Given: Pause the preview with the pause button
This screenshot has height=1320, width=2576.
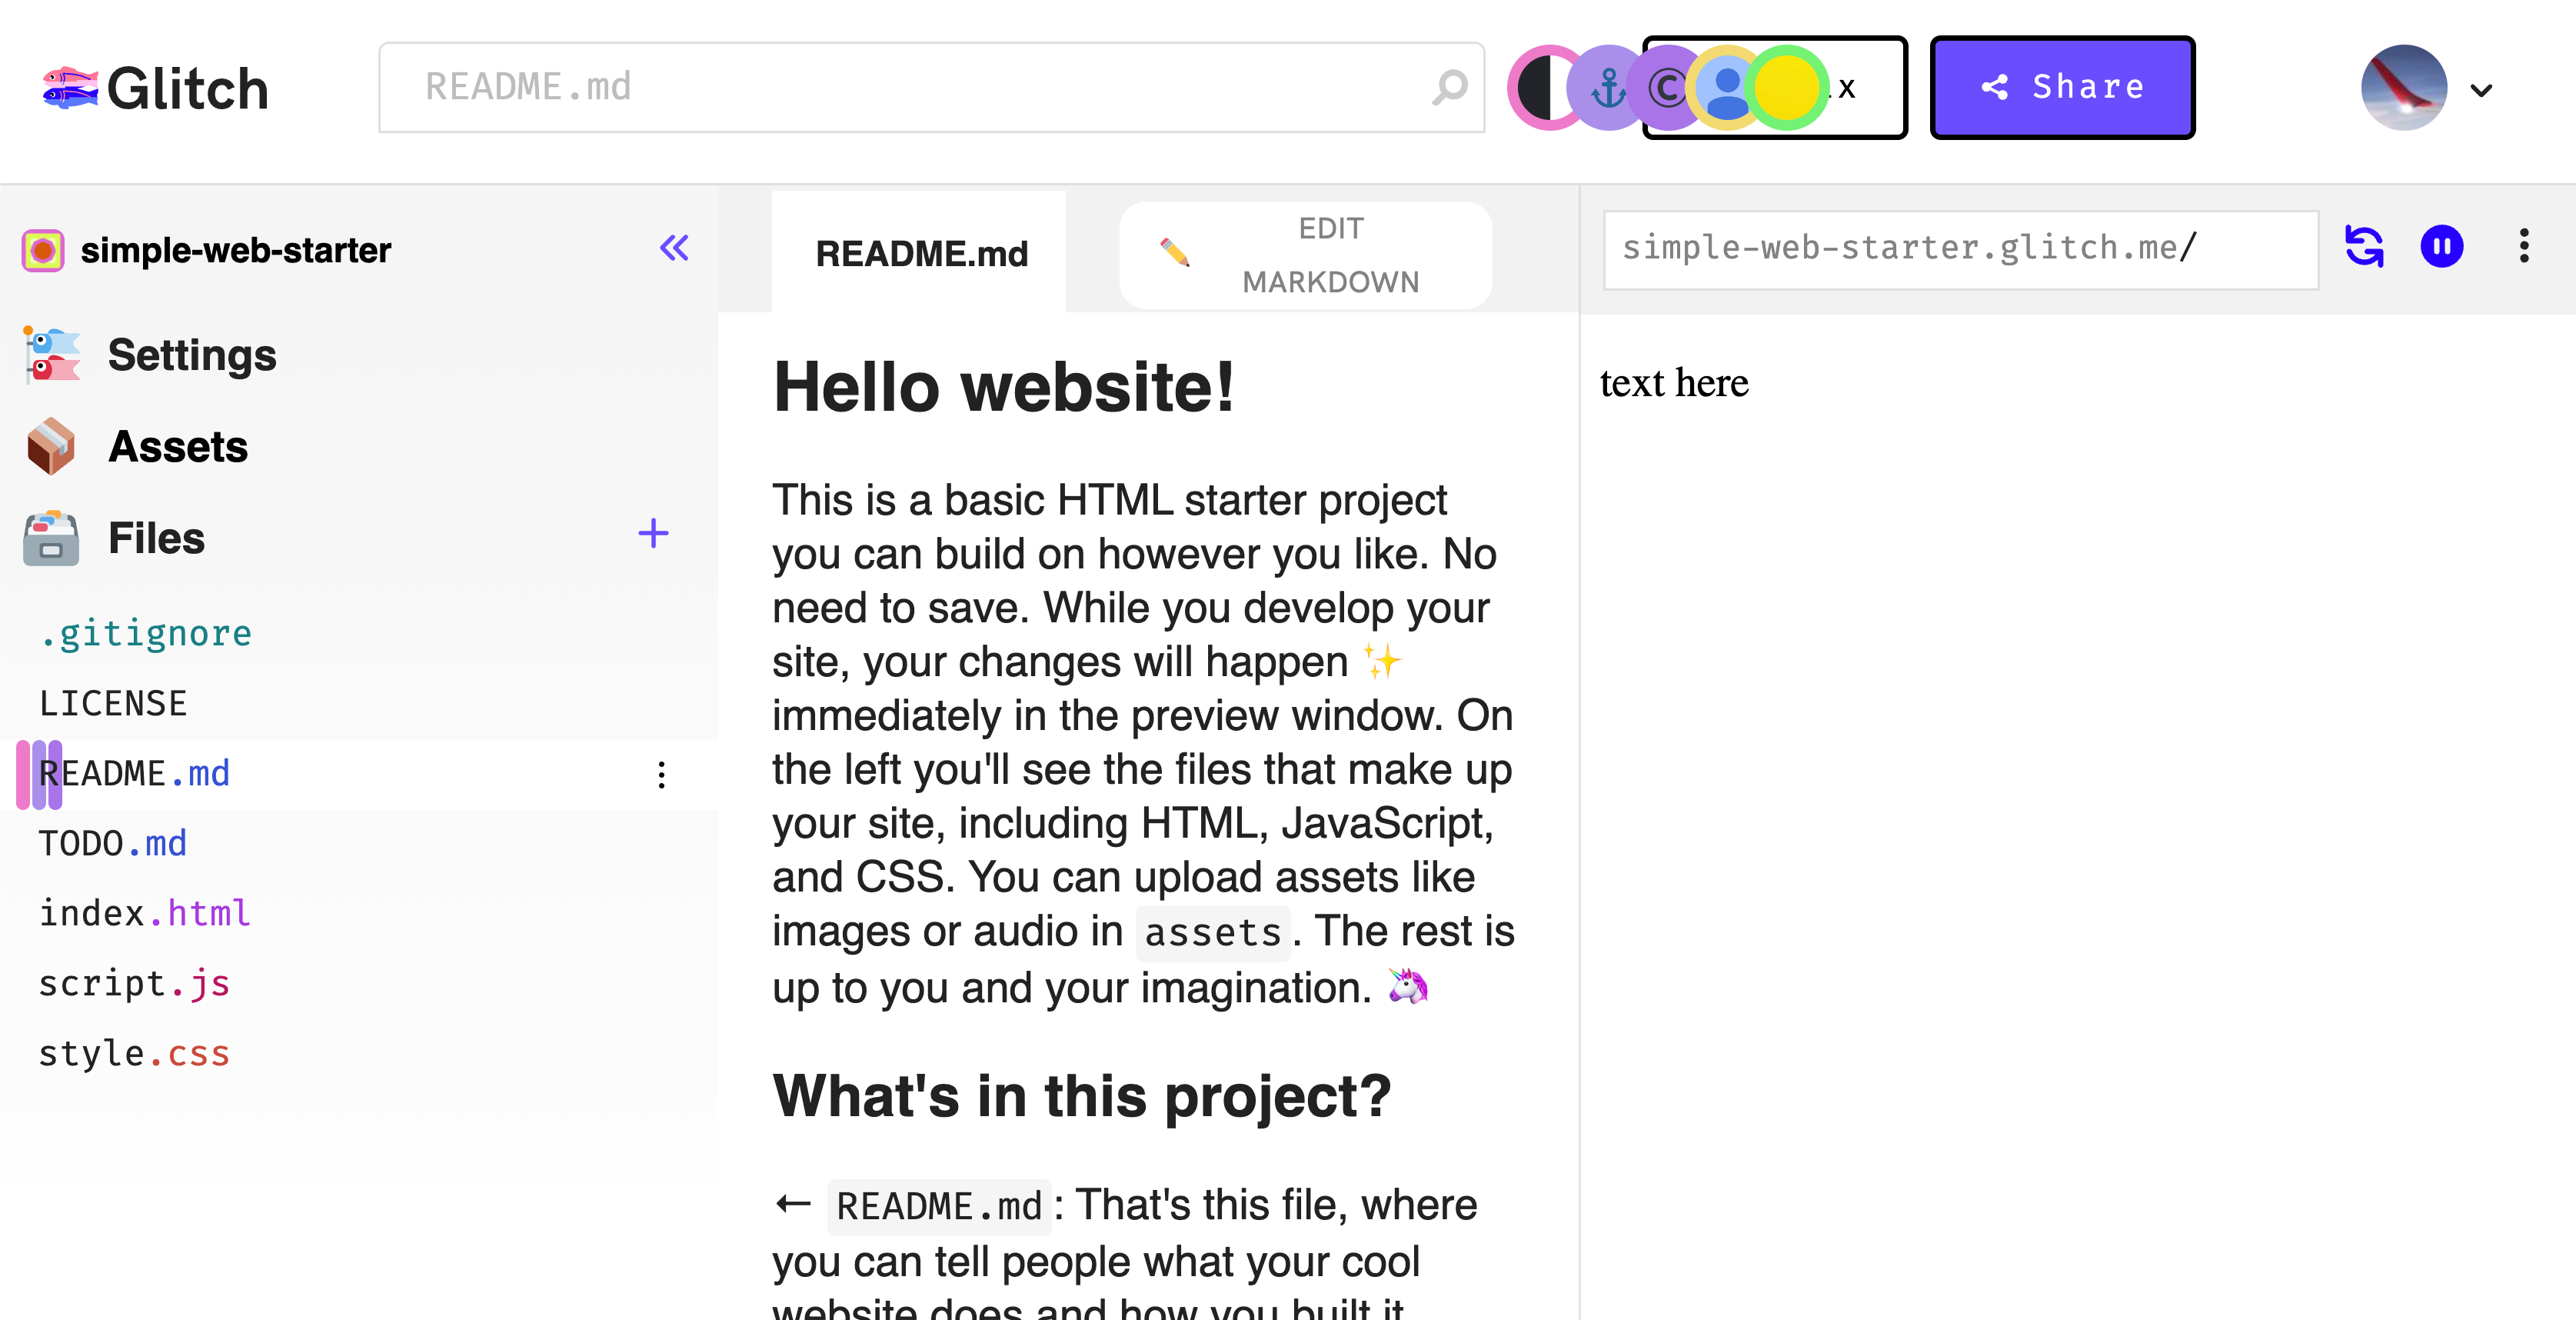Looking at the screenshot, I should (x=2441, y=246).
